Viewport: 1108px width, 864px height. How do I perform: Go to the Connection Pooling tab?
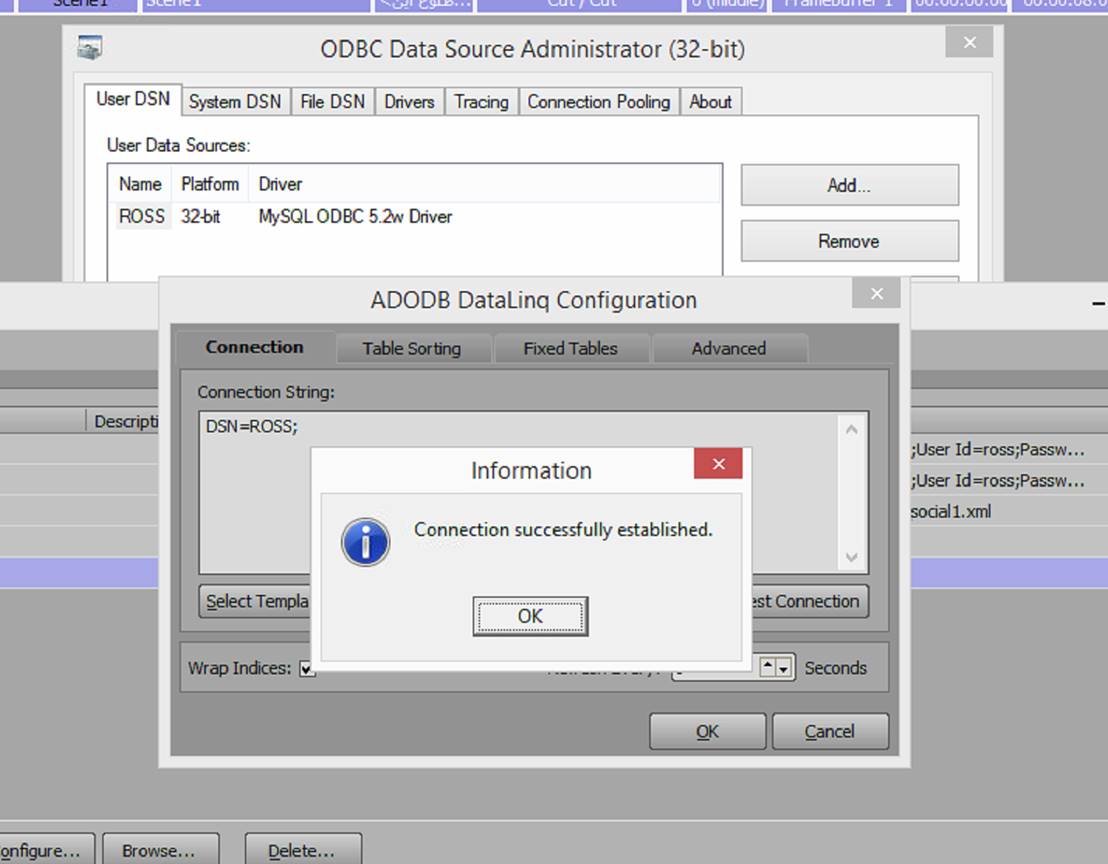599,102
